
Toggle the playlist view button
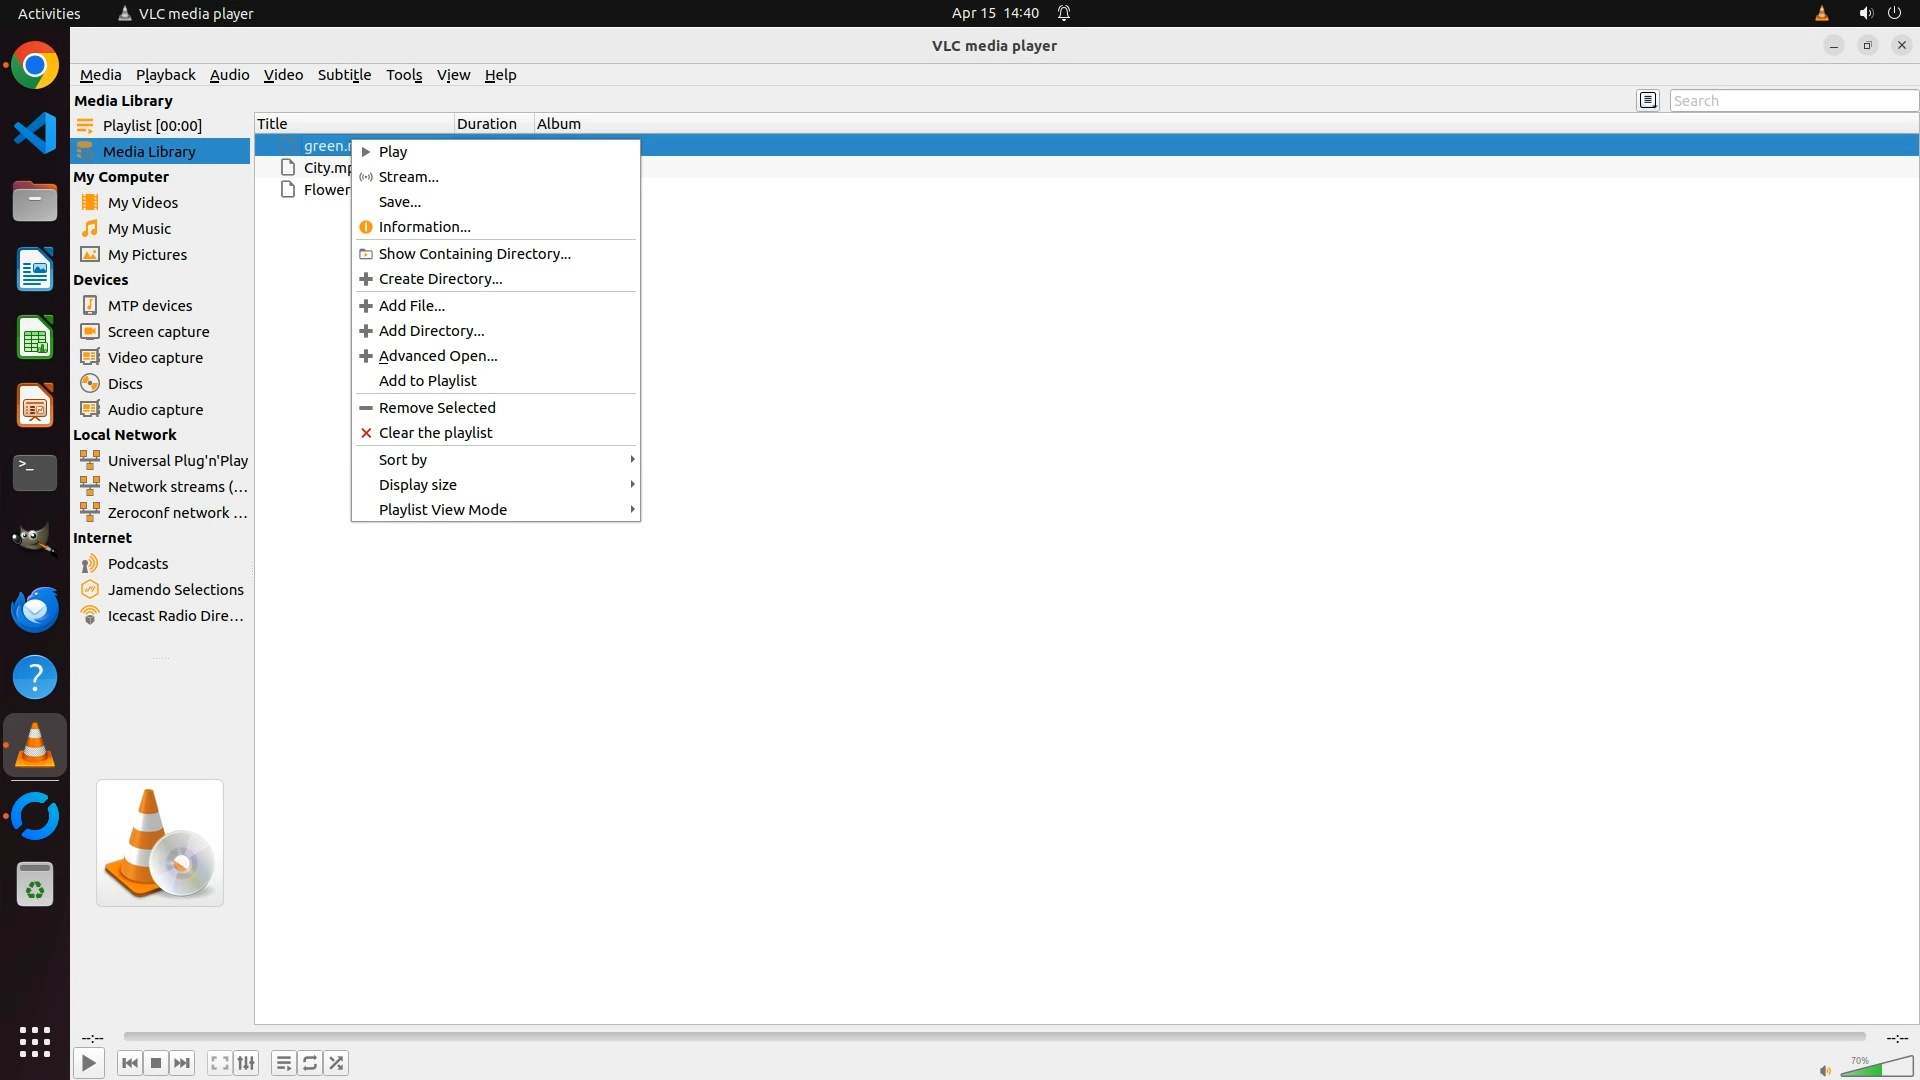[x=284, y=1063]
